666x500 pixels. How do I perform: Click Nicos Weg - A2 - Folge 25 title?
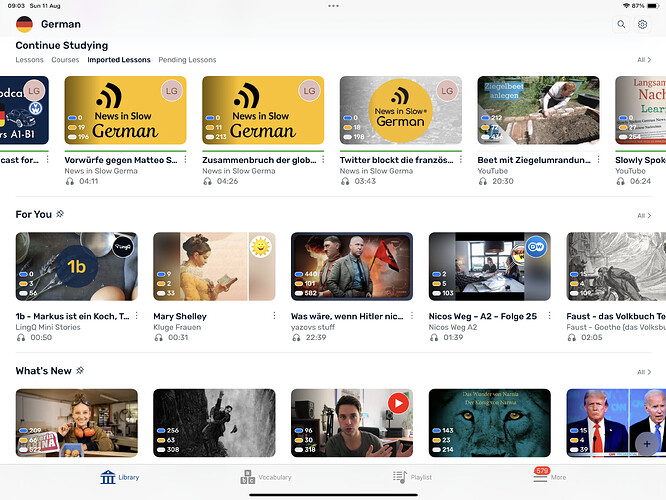point(483,316)
